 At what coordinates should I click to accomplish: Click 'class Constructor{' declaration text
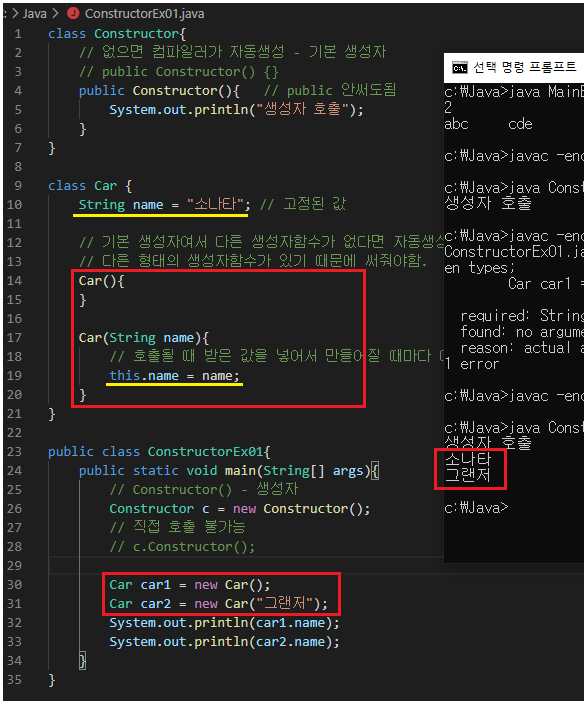point(117,34)
